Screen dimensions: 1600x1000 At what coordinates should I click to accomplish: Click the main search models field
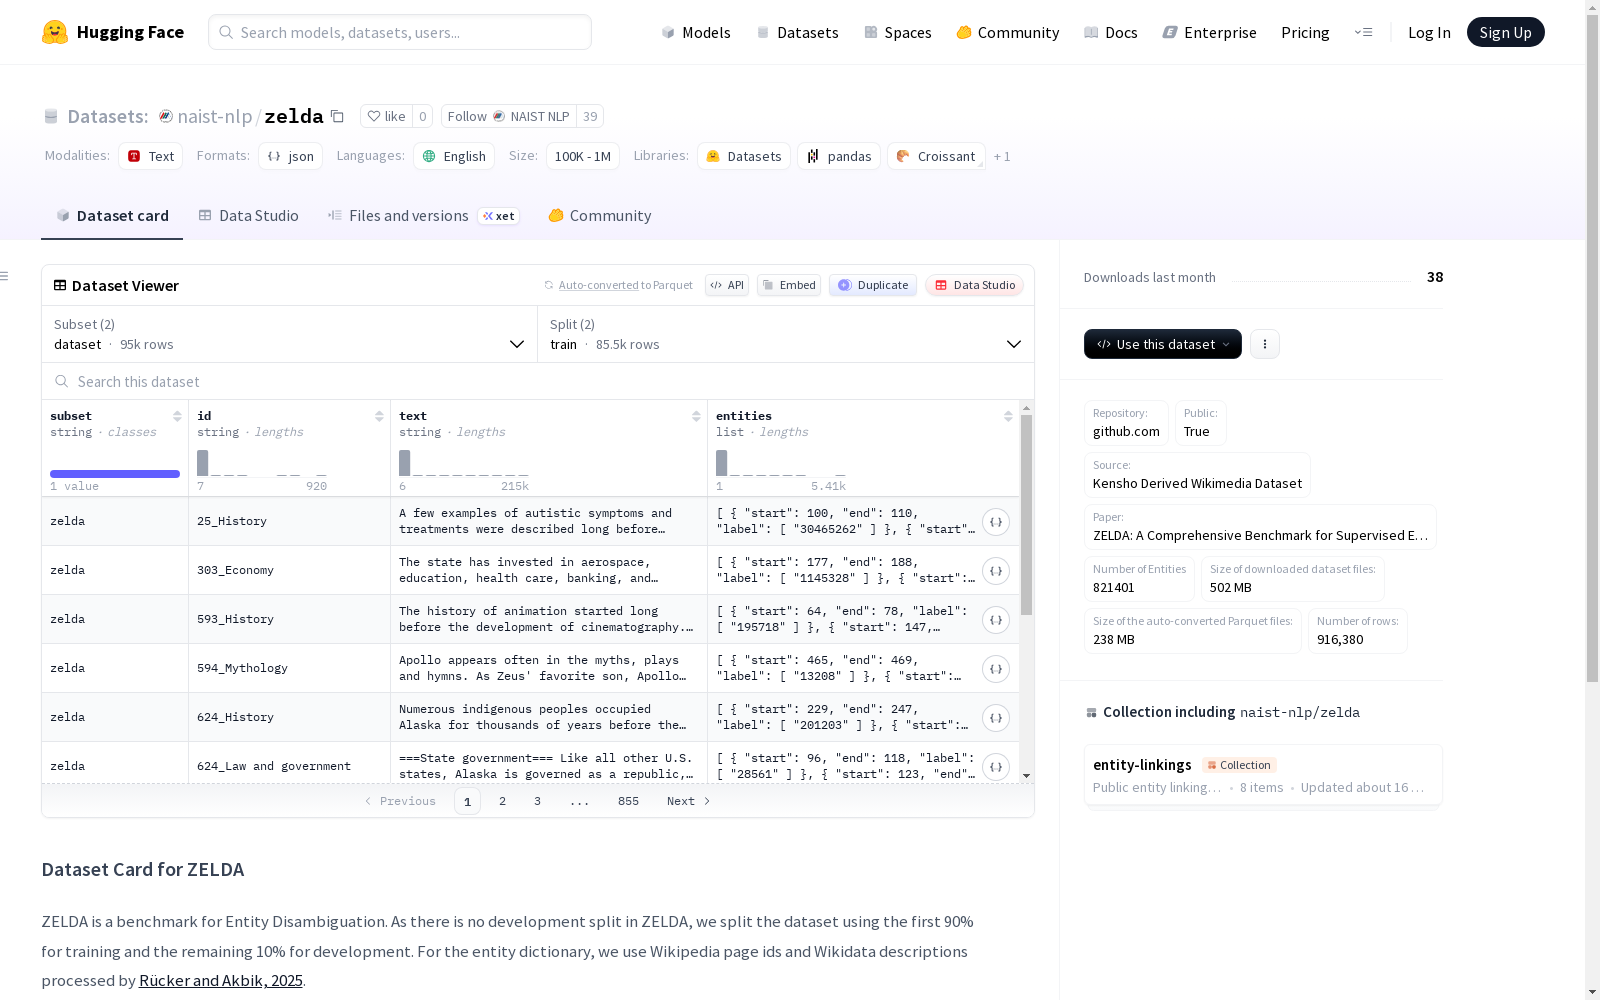[400, 32]
